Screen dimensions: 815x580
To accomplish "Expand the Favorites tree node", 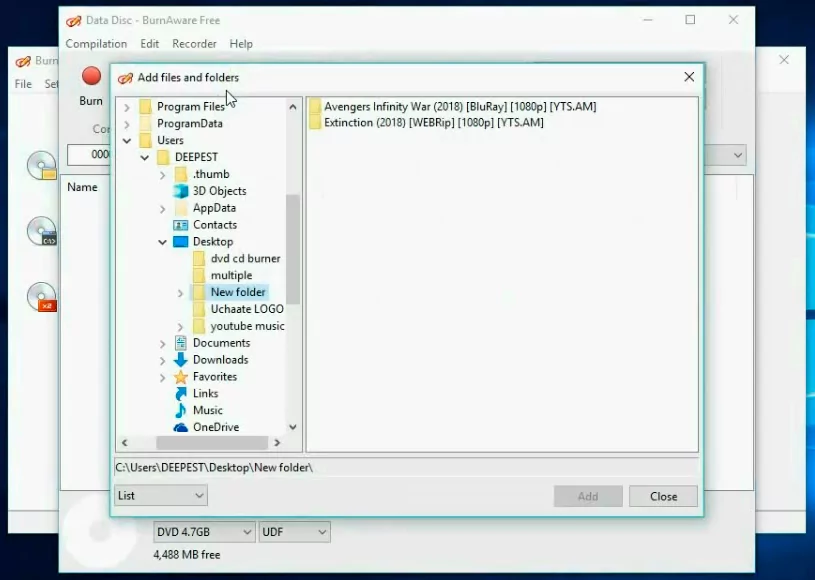I will tap(162, 378).
